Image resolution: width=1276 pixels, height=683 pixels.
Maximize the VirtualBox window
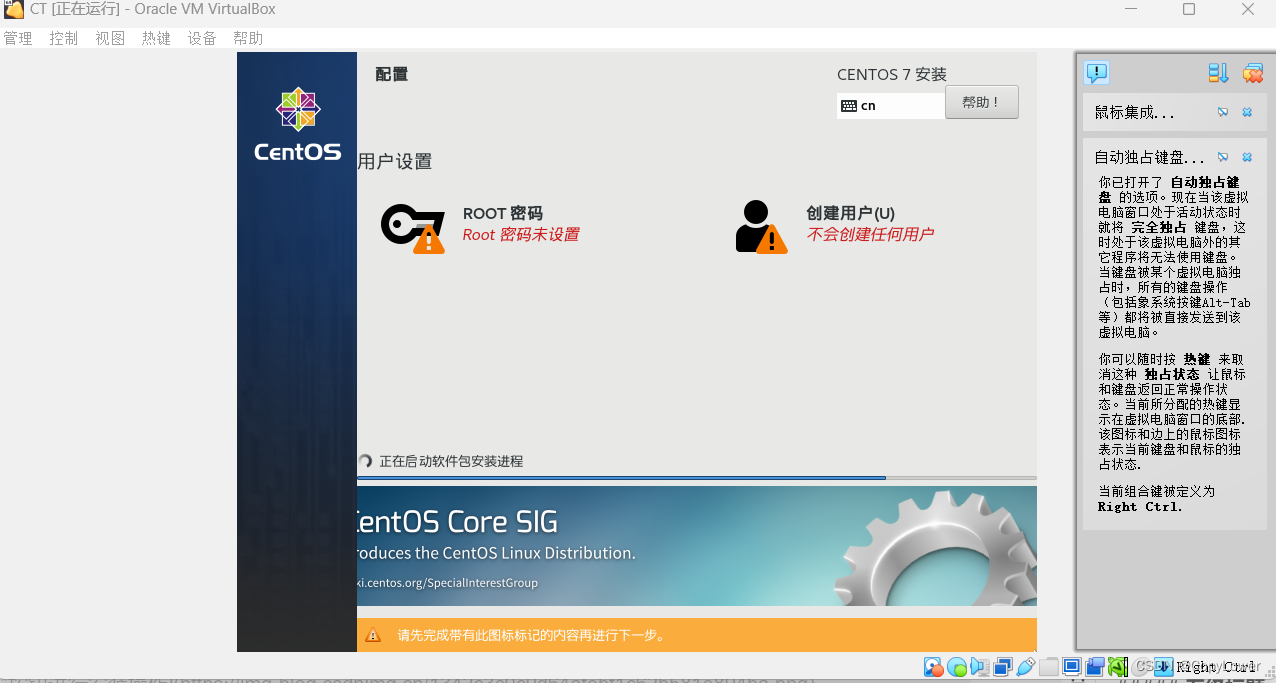pos(1189,9)
